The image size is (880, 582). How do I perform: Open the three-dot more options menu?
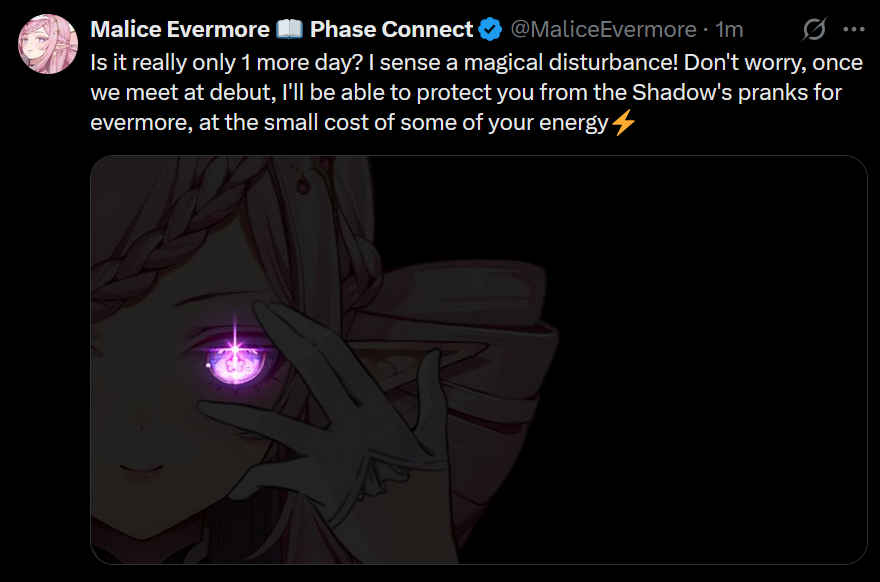tap(854, 29)
